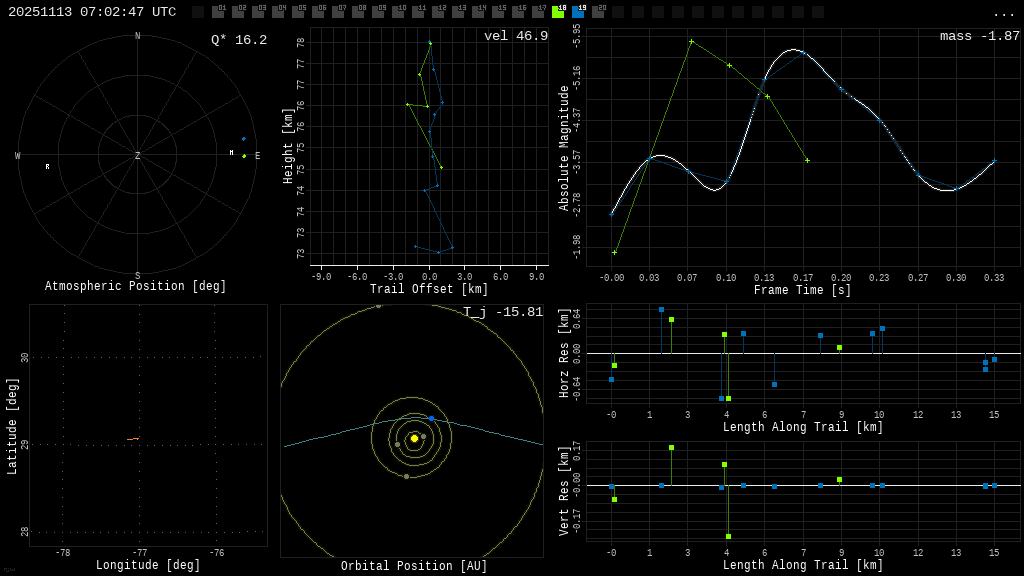
Task: Click the T_j -15.81 readout
Action: pyautogui.click(x=503, y=312)
